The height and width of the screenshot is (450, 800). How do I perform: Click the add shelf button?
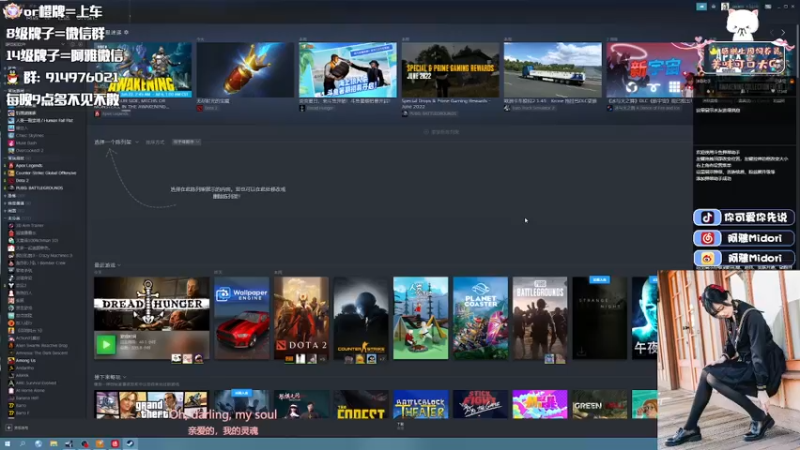tap(441, 132)
